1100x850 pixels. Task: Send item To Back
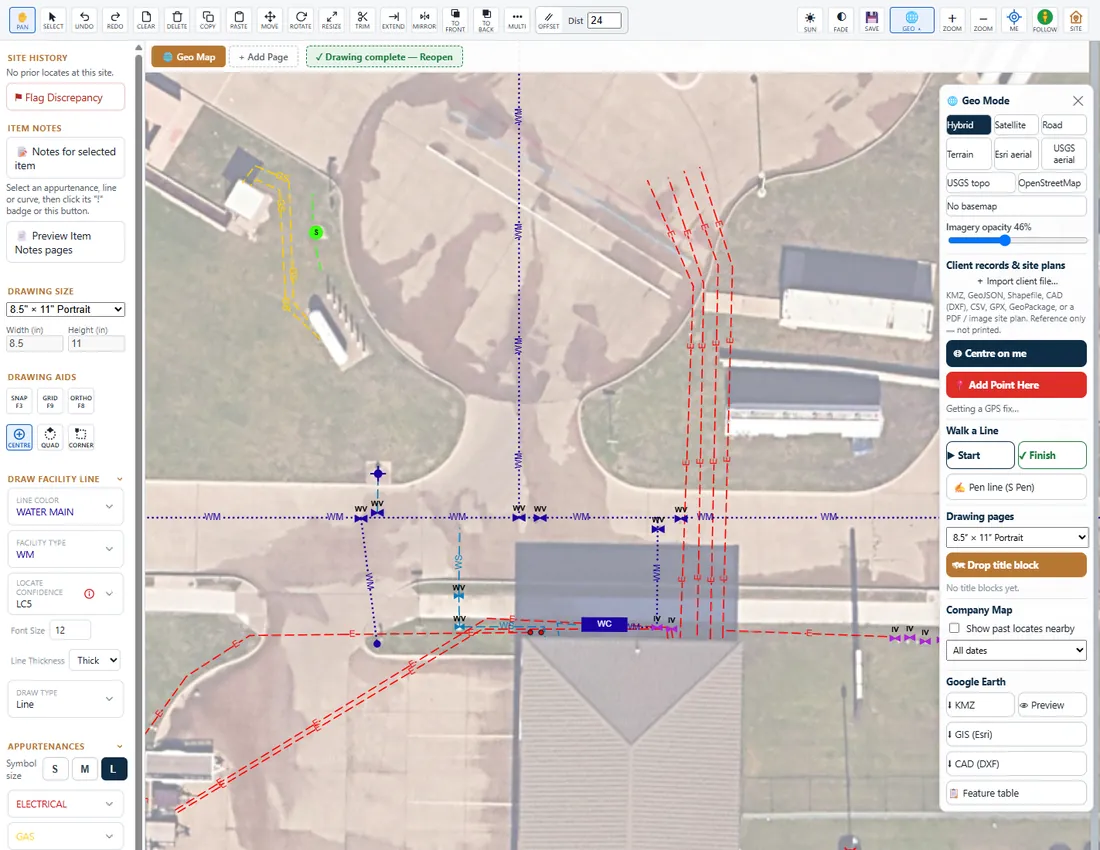point(486,20)
